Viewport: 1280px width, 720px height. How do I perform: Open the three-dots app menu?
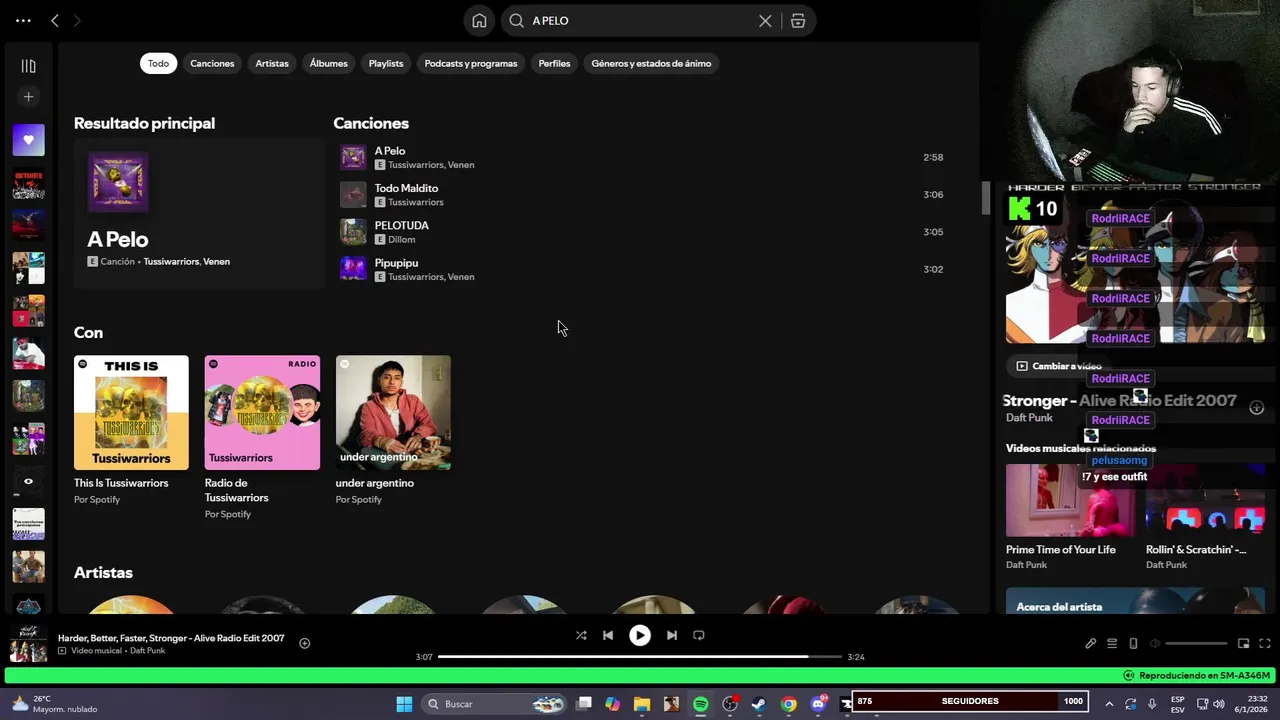[23, 20]
